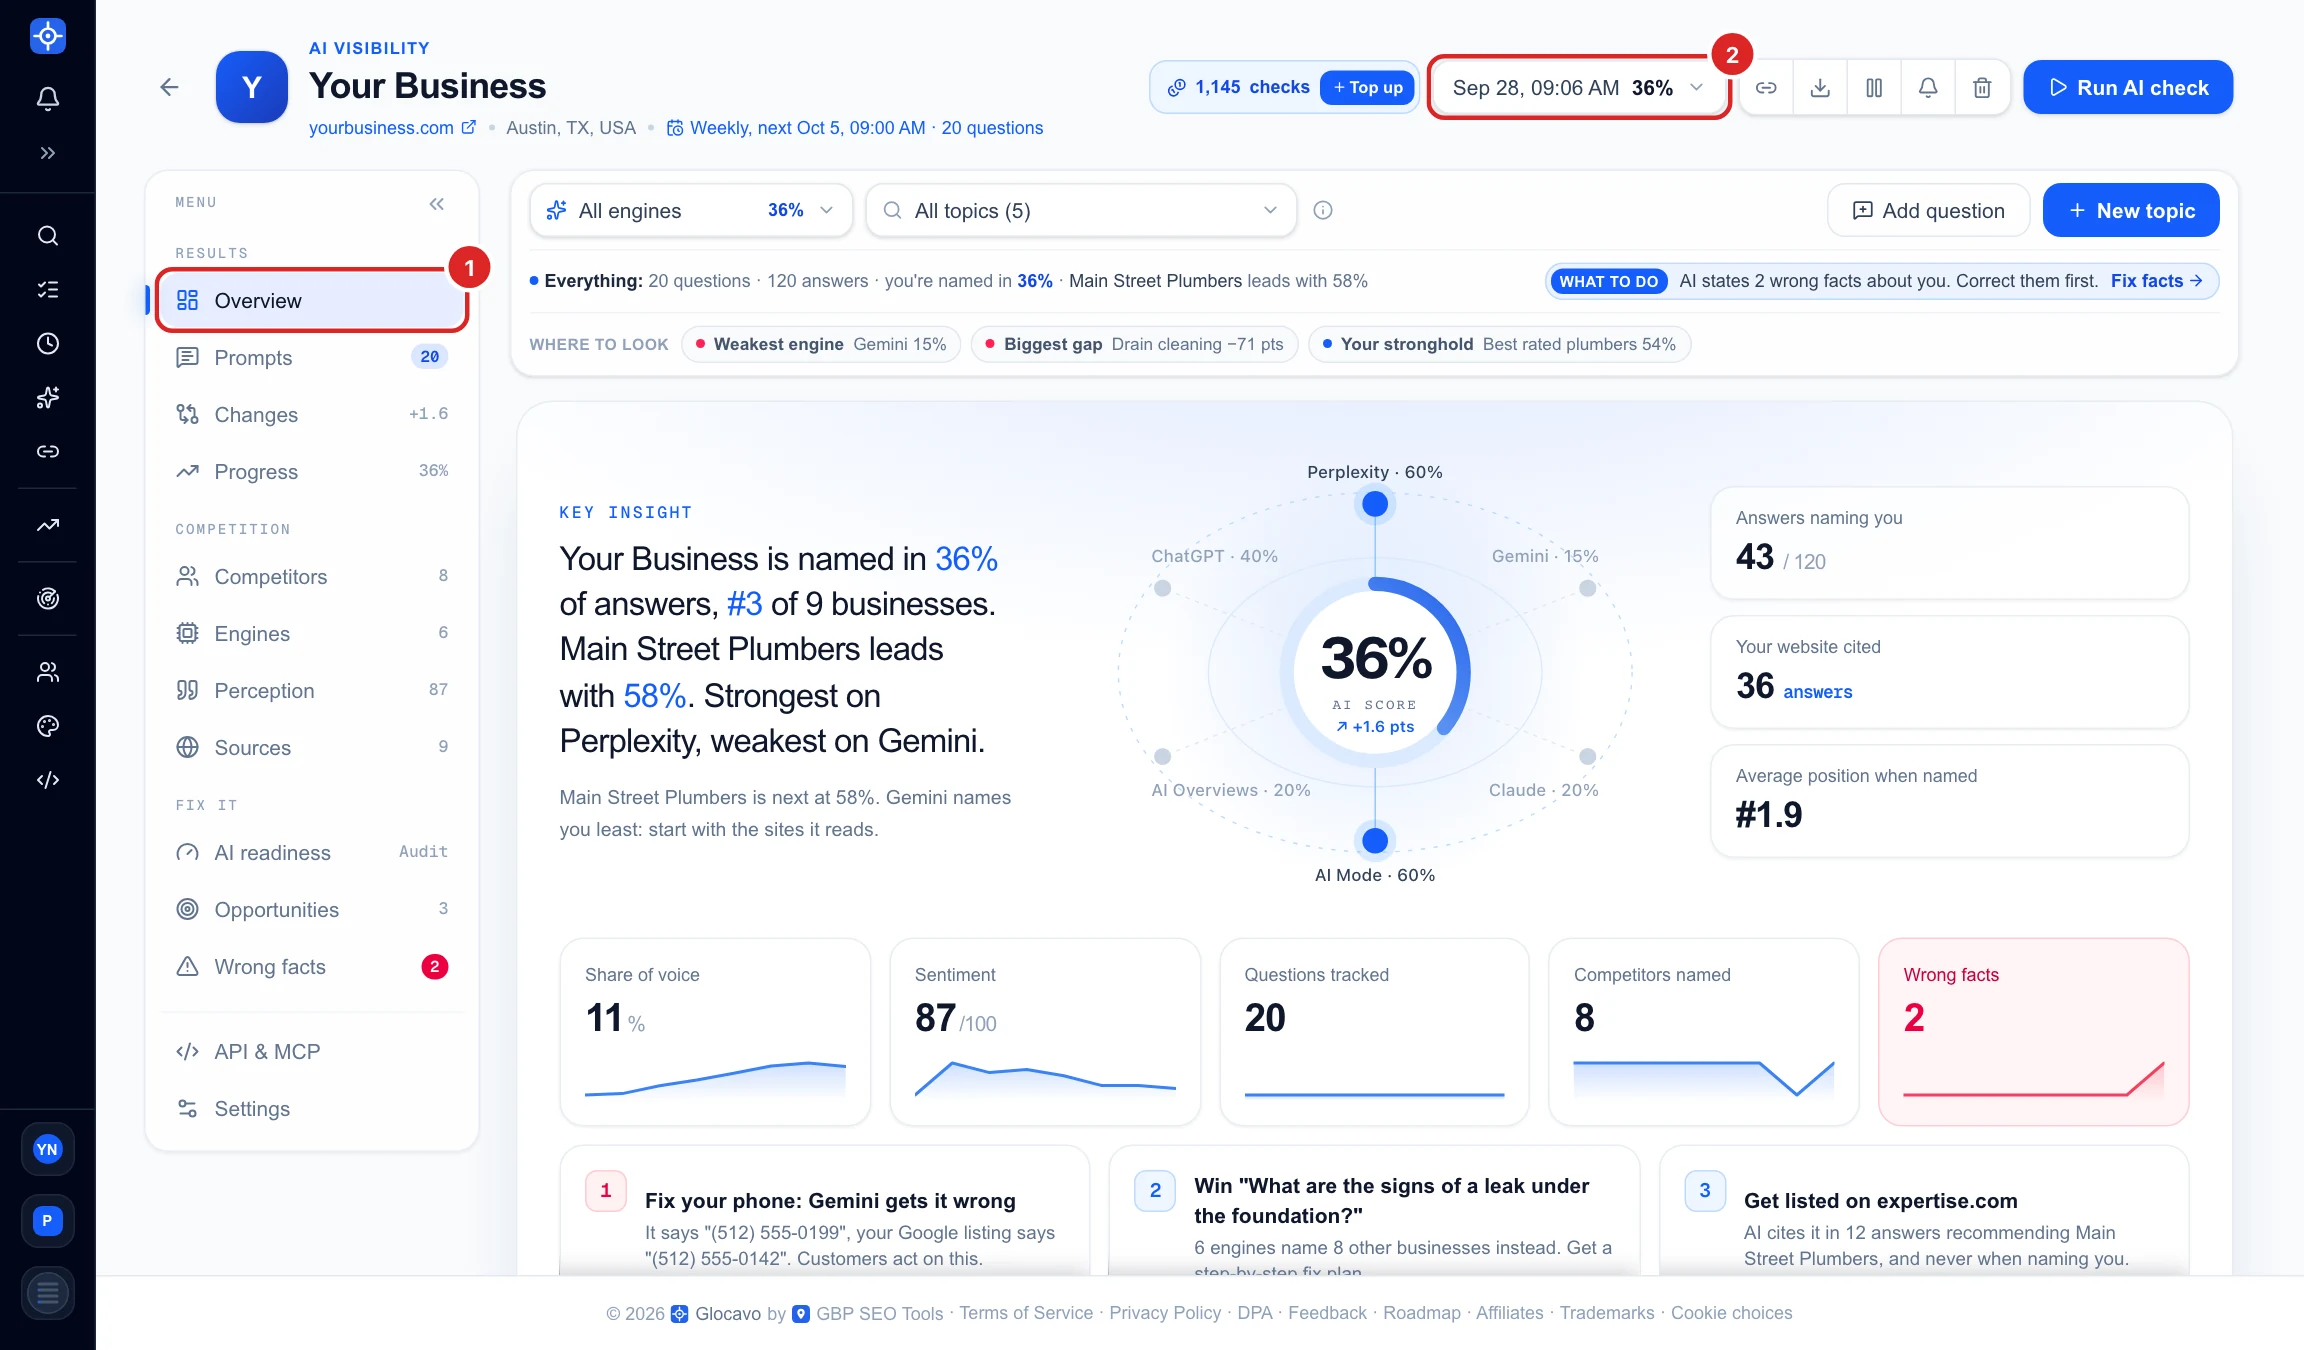Click the Feedback footer link
2304x1350 pixels.
pos(1327,1313)
